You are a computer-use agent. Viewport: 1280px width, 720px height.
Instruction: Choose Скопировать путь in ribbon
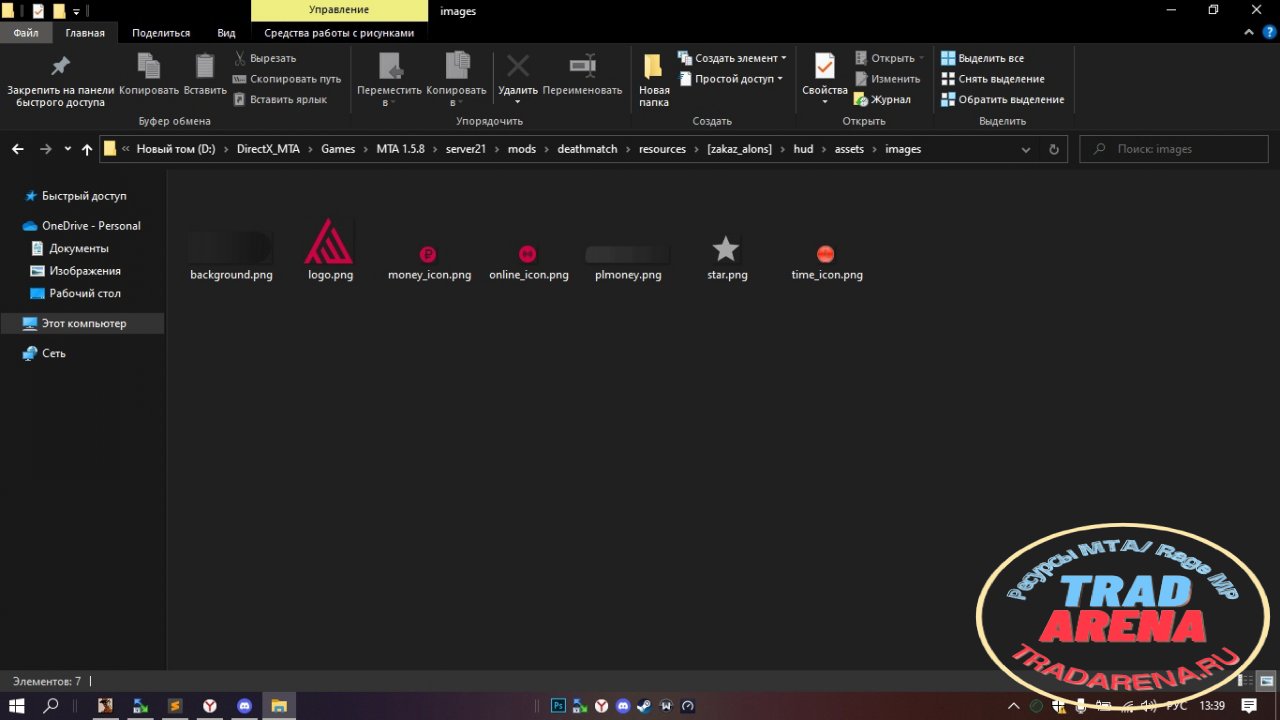pos(287,79)
